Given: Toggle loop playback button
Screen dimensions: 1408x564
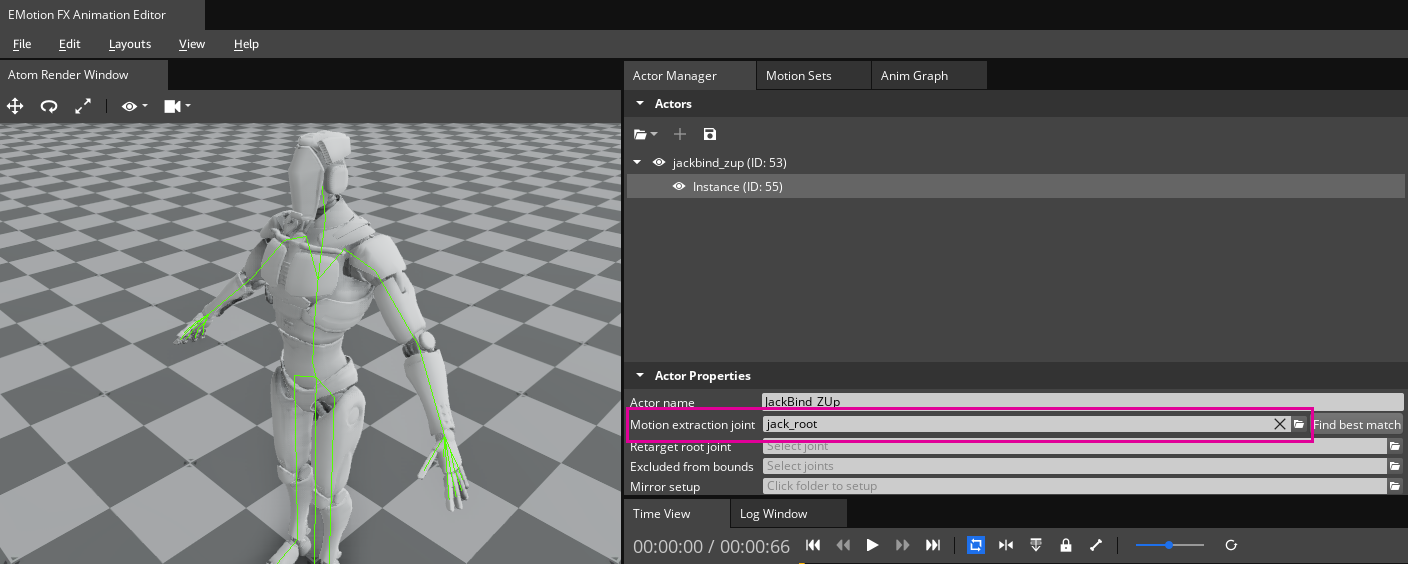Looking at the screenshot, I should click(x=976, y=545).
